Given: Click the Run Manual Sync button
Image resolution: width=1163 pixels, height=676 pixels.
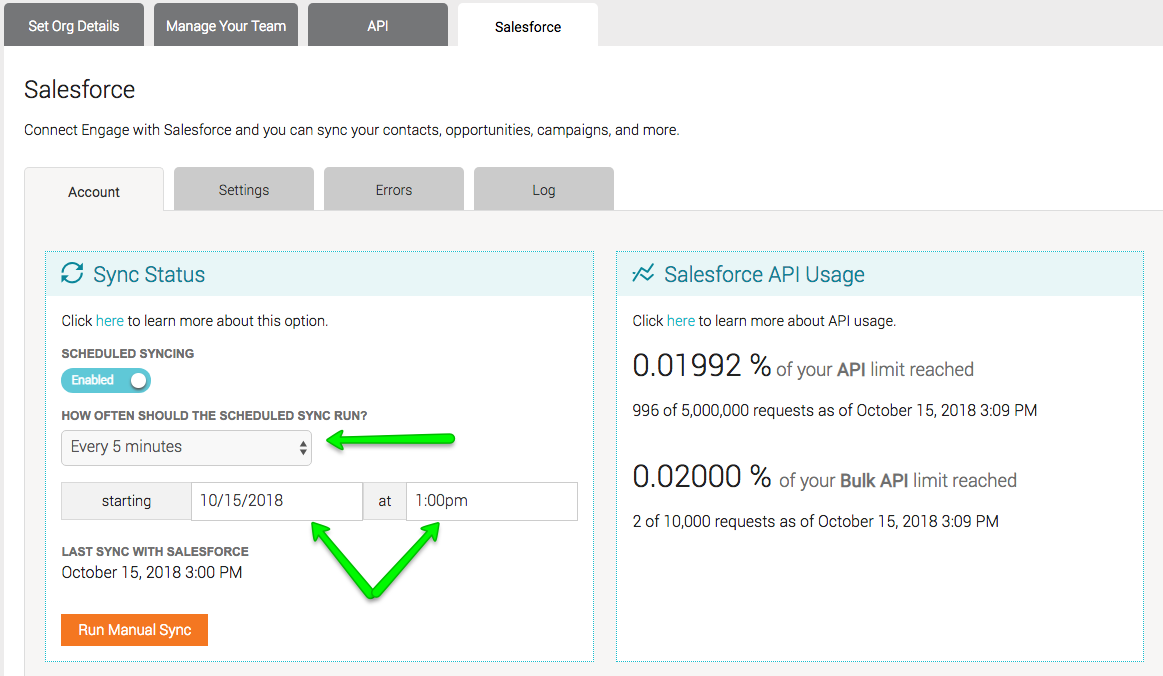Looking at the screenshot, I should coord(134,630).
